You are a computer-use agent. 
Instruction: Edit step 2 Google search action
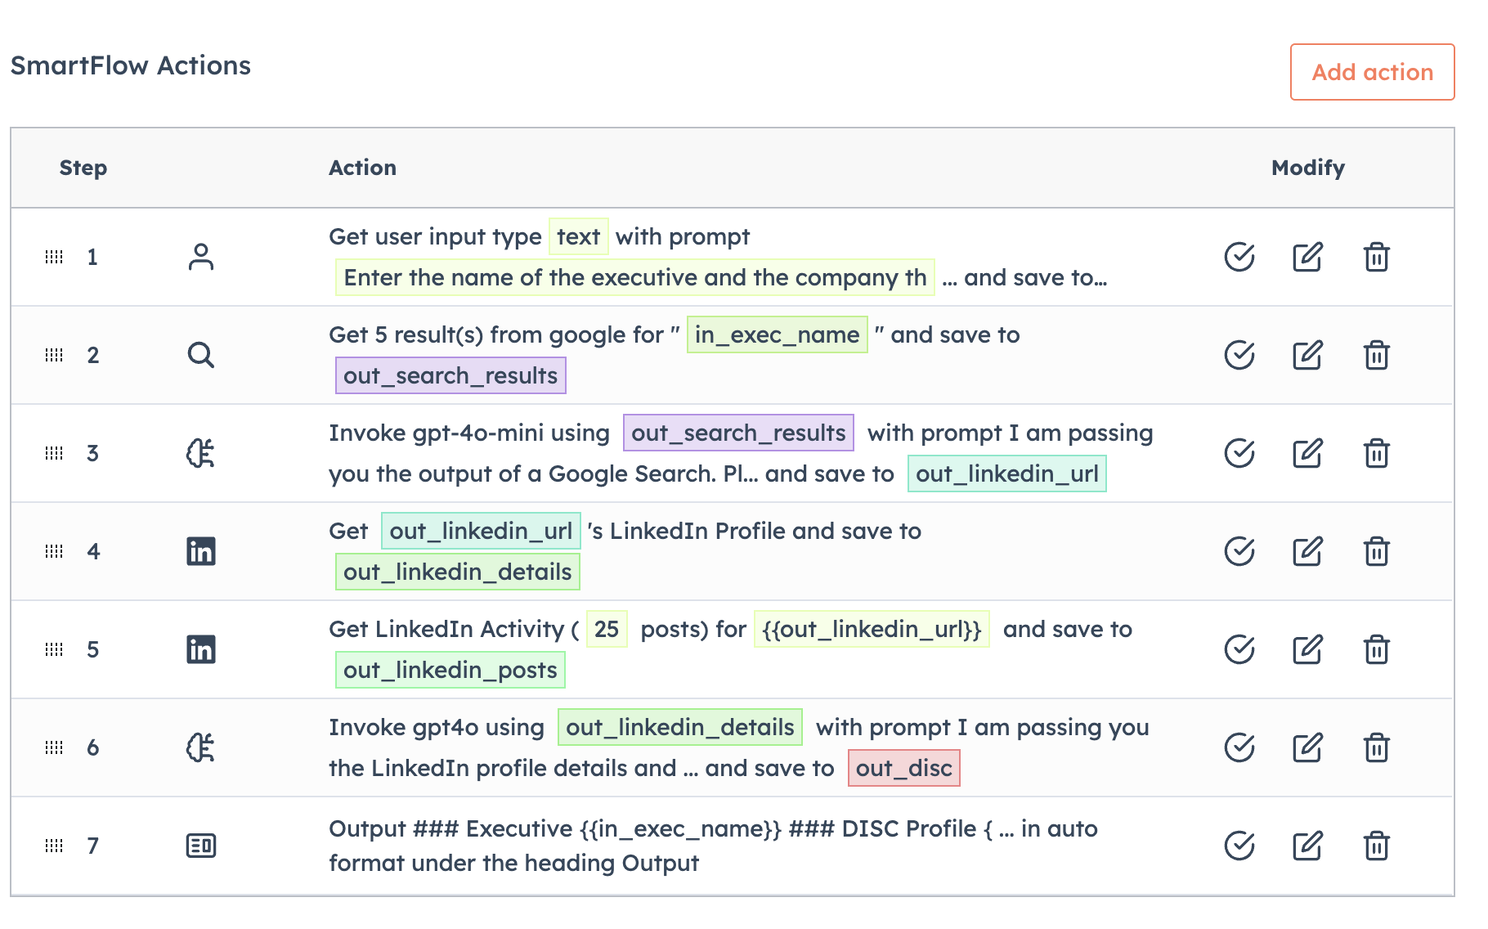[x=1307, y=355]
